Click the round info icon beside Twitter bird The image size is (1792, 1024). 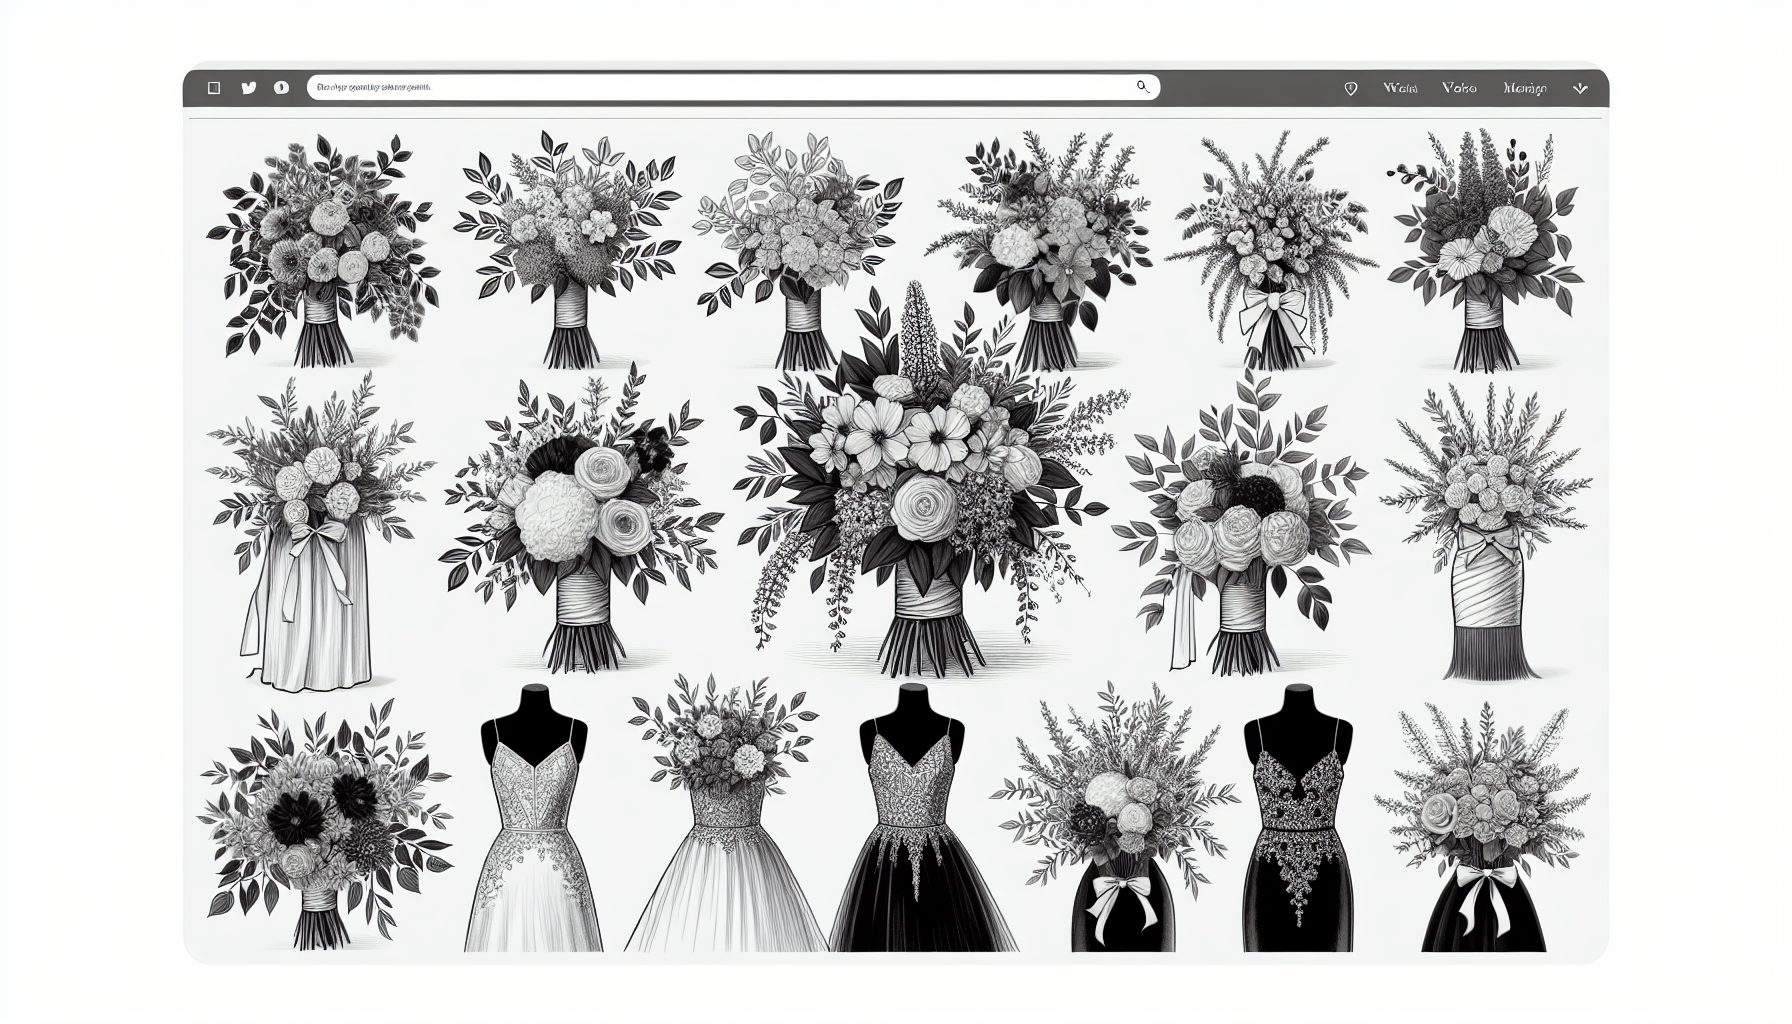pyautogui.click(x=281, y=88)
